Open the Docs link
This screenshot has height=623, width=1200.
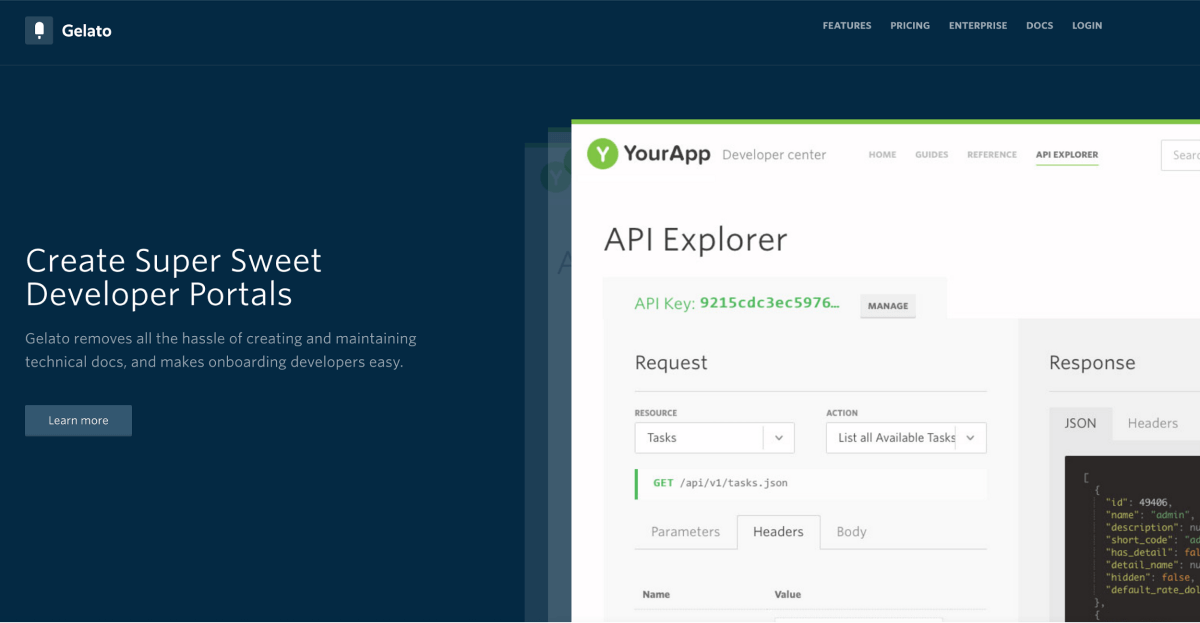pyautogui.click(x=1040, y=26)
